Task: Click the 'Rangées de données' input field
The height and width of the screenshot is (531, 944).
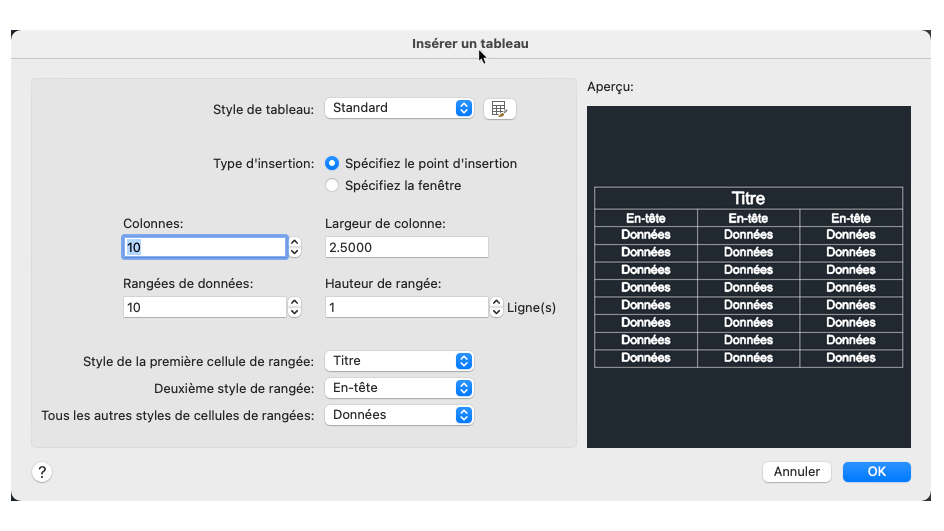Action: coord(204,308)
